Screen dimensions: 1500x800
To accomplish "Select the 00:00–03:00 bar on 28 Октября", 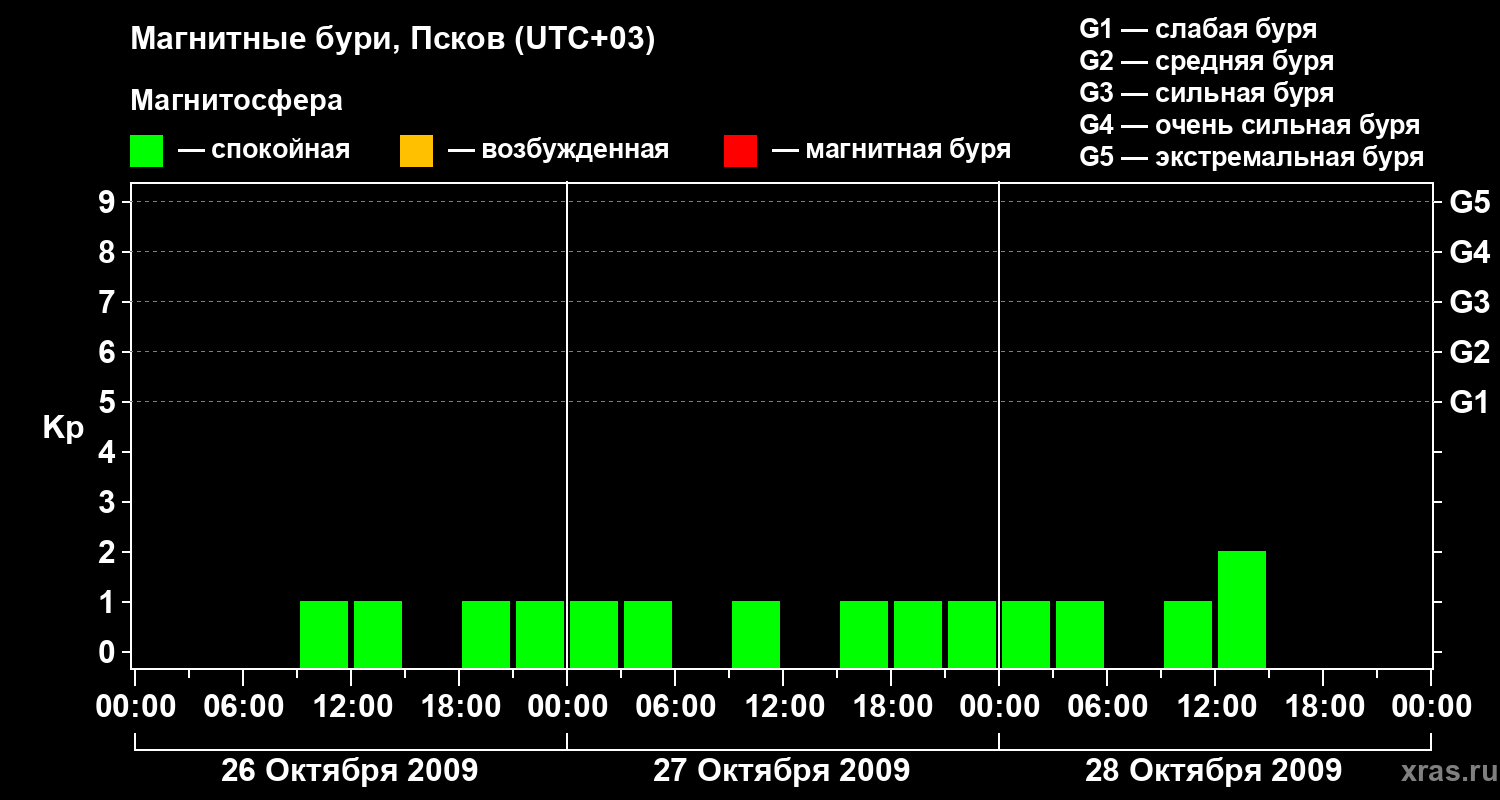I will pyautogui.click(x=1026, y=634).
